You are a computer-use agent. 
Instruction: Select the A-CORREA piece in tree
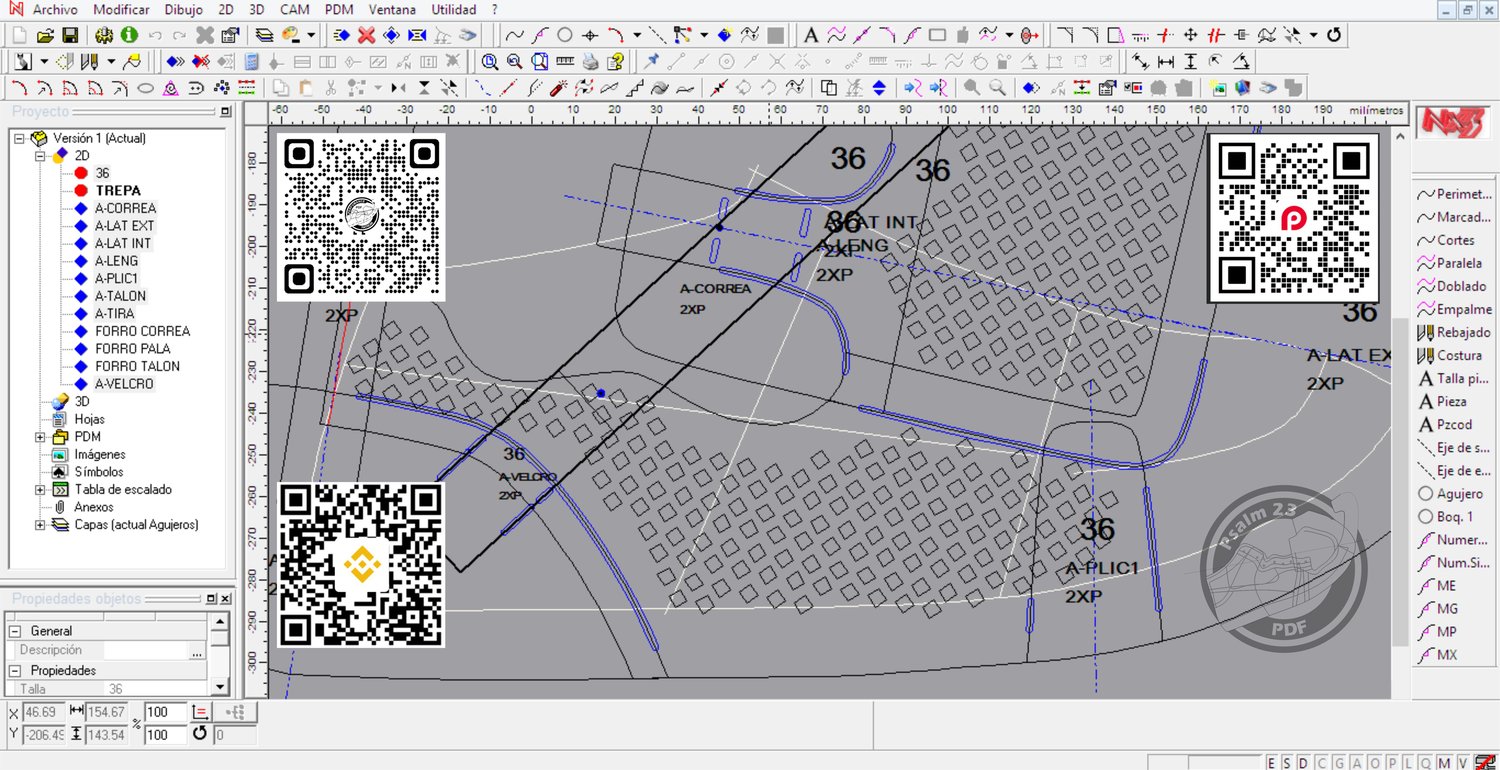(x=126, y=208)
